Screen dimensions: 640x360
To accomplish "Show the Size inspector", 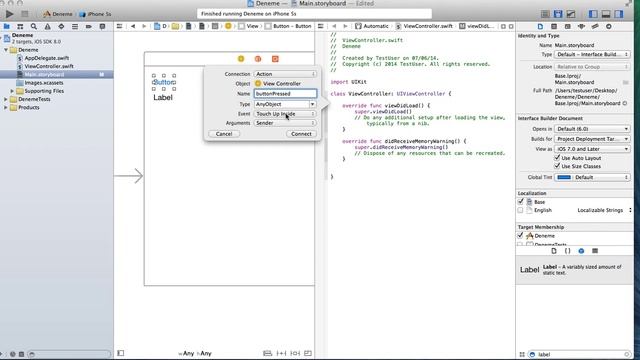I will pos(595,27).
